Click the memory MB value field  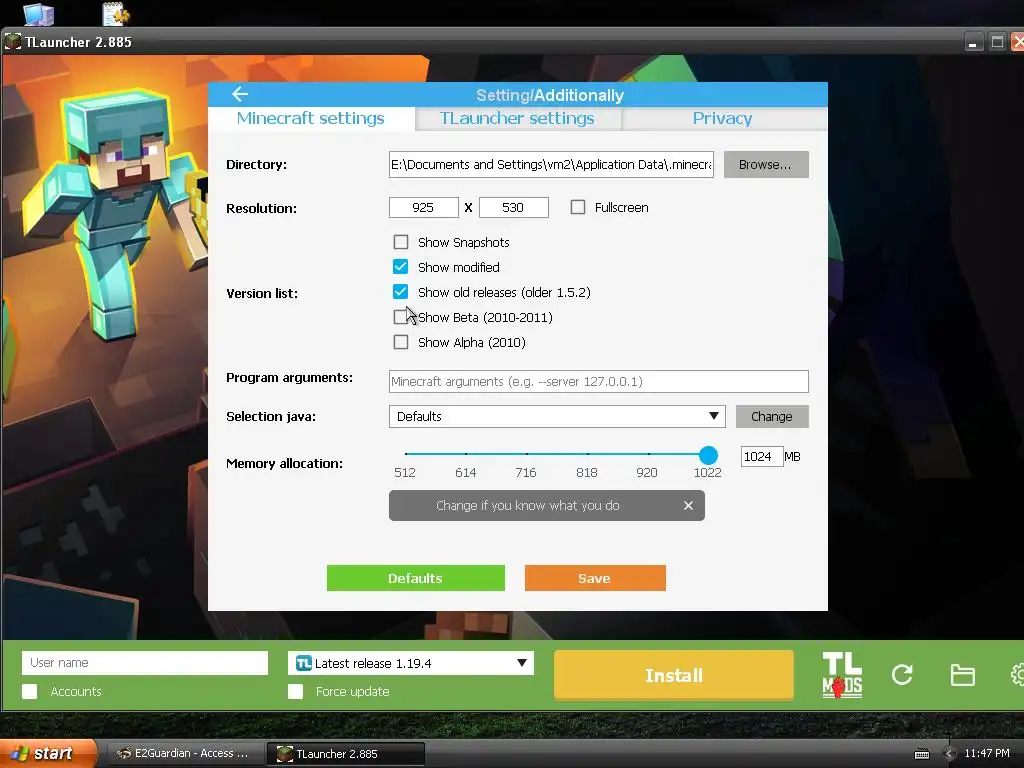pyautogui.click(x=761, y=456)
